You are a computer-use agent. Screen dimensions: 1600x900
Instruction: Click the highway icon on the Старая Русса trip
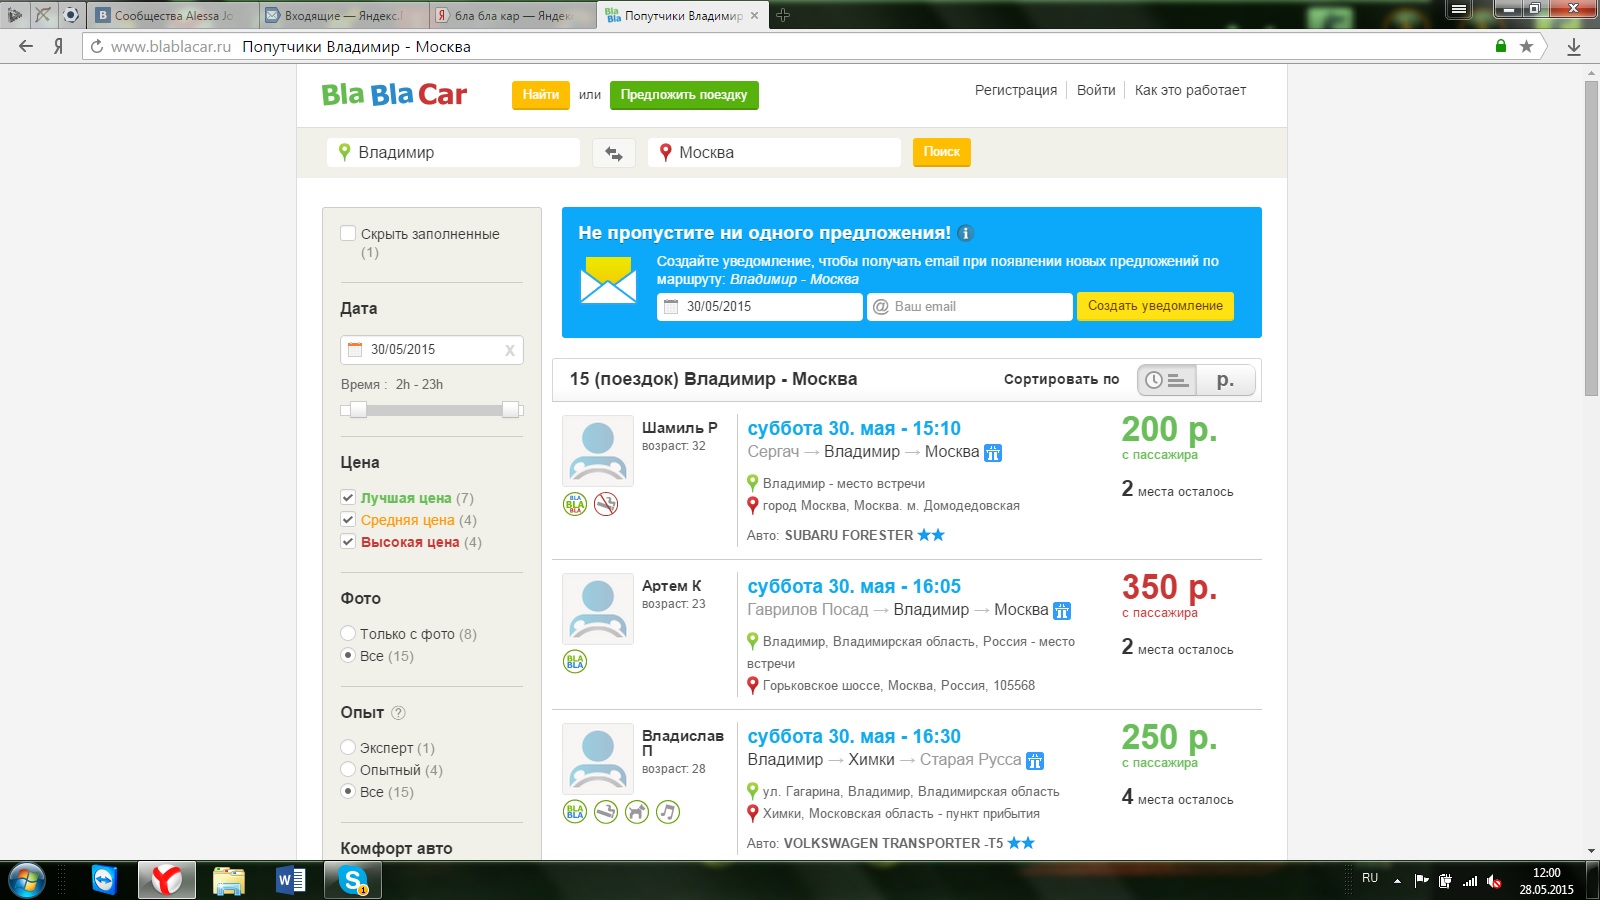[x=1035, y=761]
